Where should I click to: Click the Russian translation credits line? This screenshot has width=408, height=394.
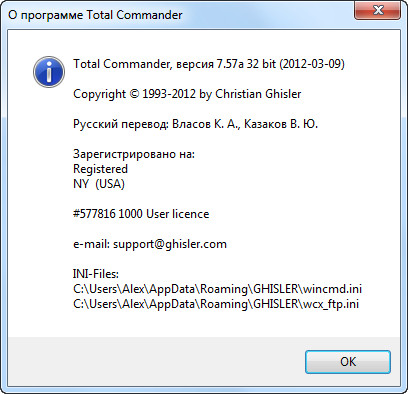[x=195, y=124]
